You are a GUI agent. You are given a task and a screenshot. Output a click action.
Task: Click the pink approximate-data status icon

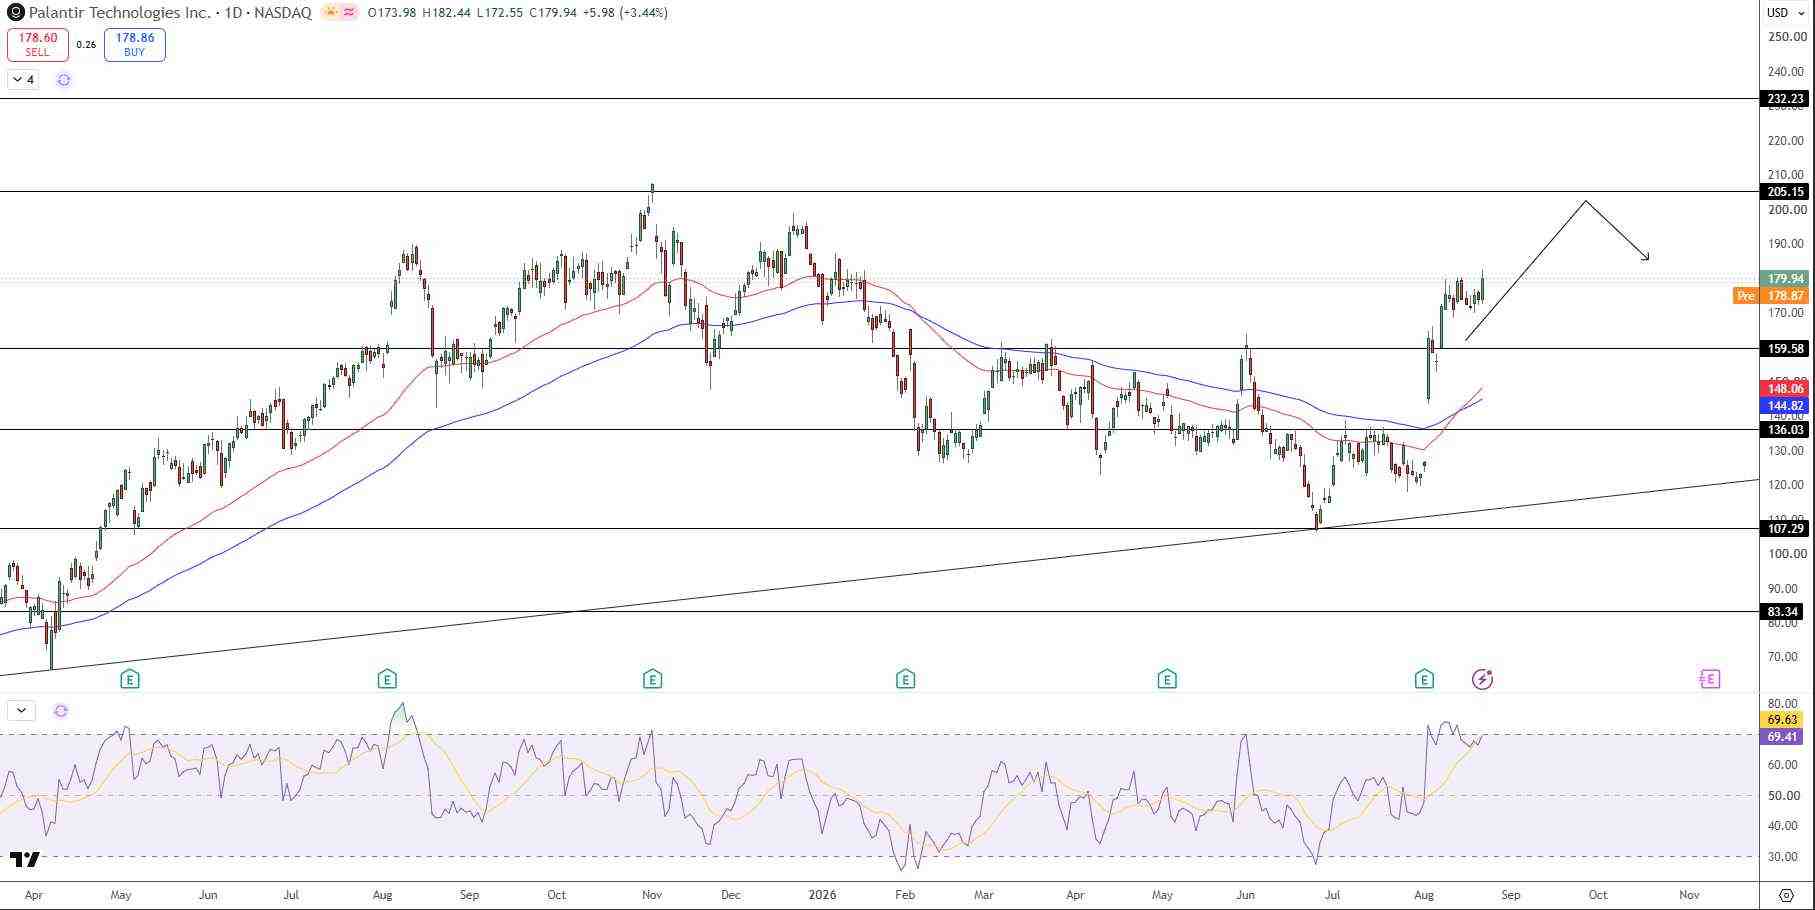349,12
